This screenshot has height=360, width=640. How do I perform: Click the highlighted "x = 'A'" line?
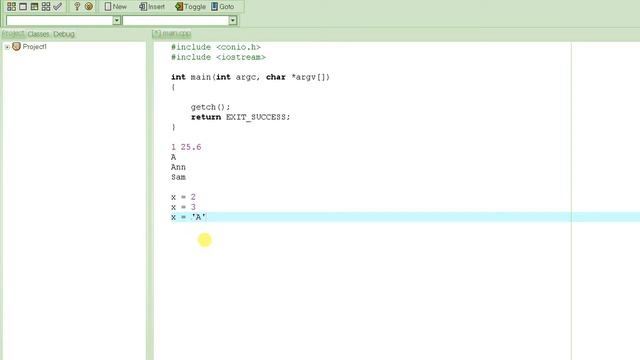coord(189,217)
